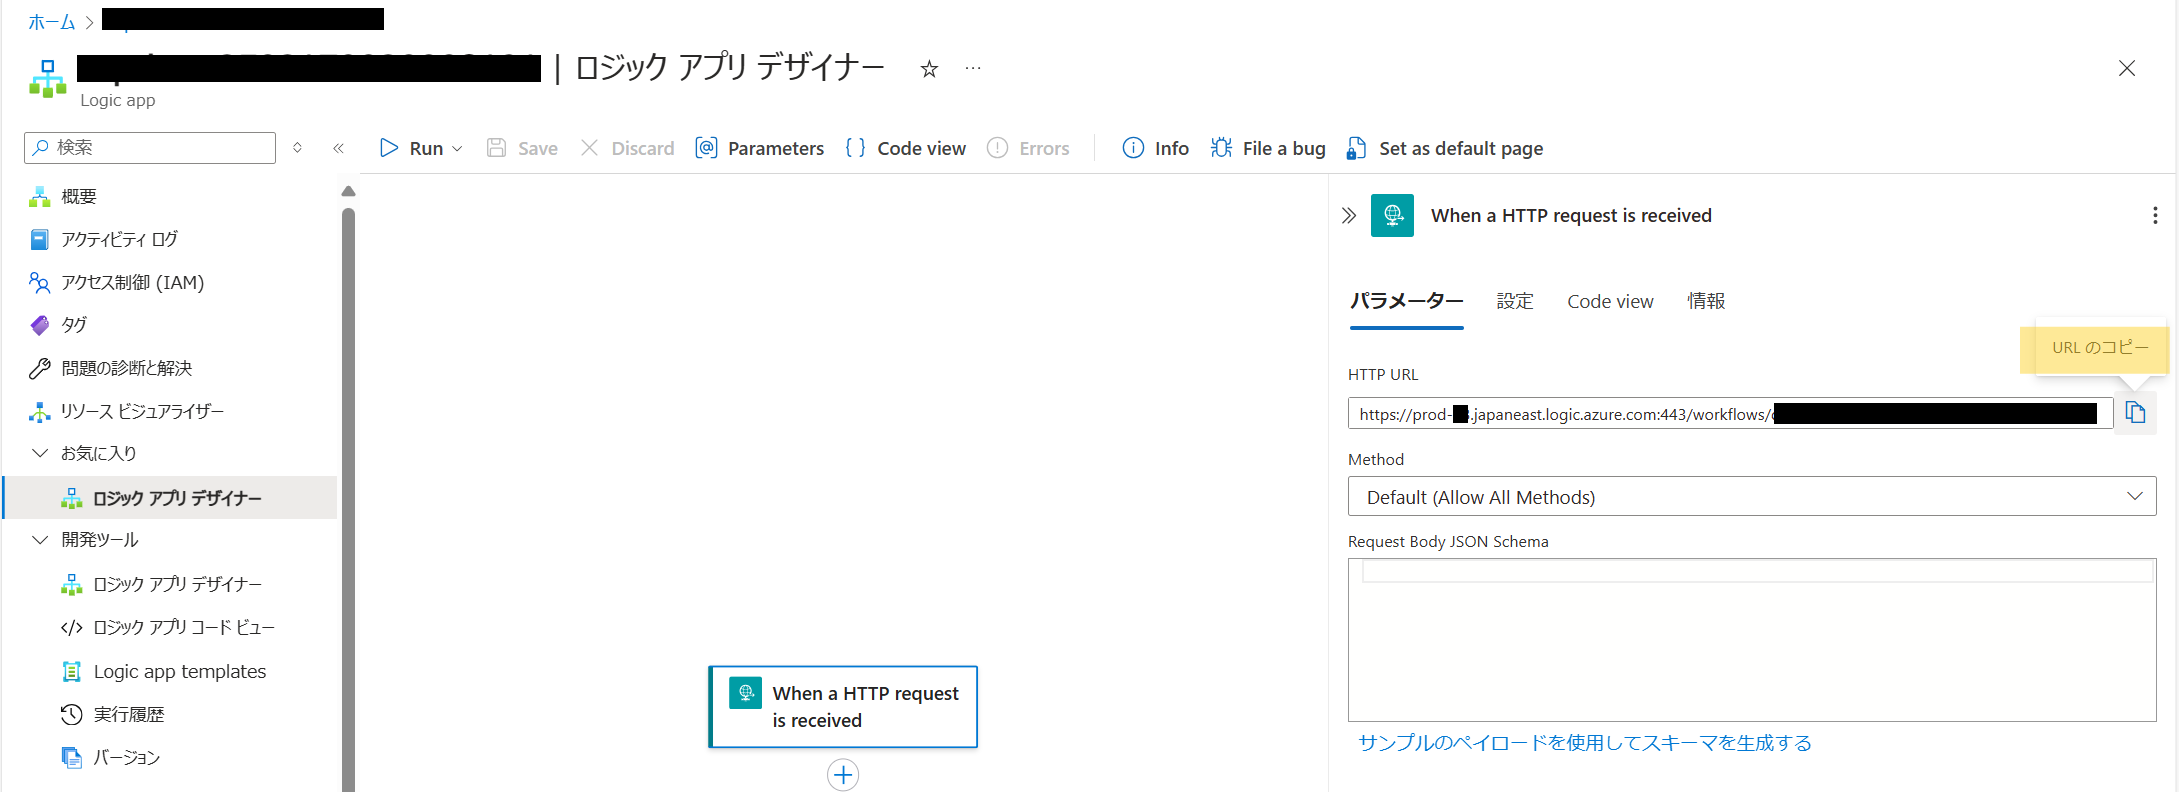Screen dimensions: 2179x792
Task: Click the HTTP trigger icon in panel header
Action: (1392, 215)
